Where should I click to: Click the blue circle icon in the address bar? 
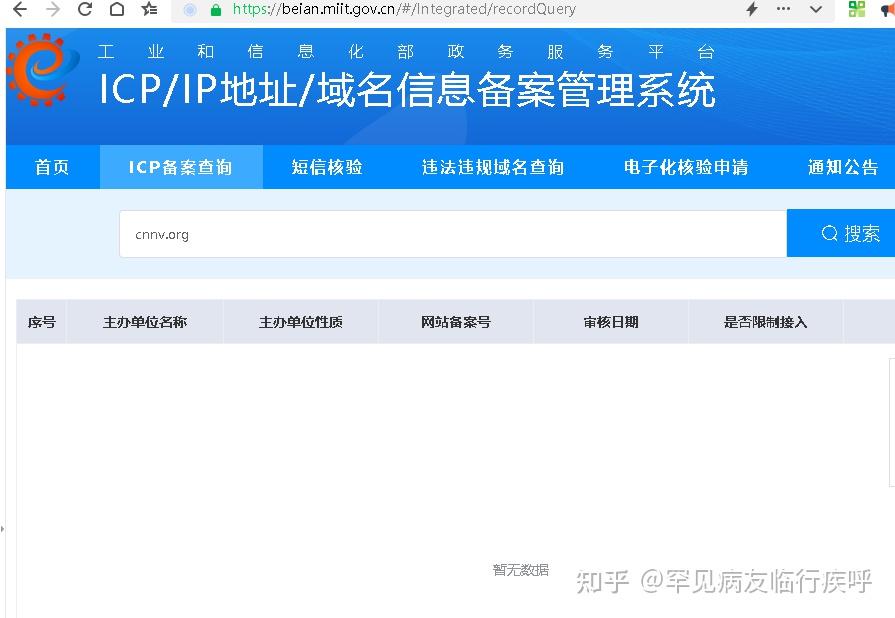189,10
